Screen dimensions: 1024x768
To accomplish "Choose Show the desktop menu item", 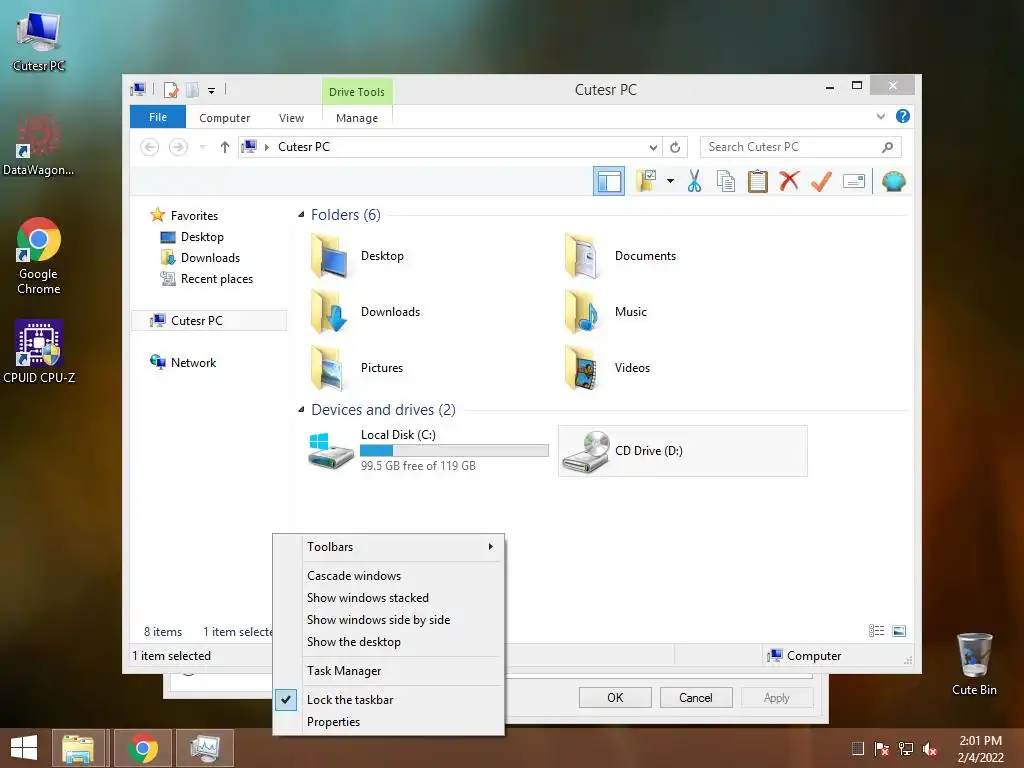I will [x=389, y=642].
